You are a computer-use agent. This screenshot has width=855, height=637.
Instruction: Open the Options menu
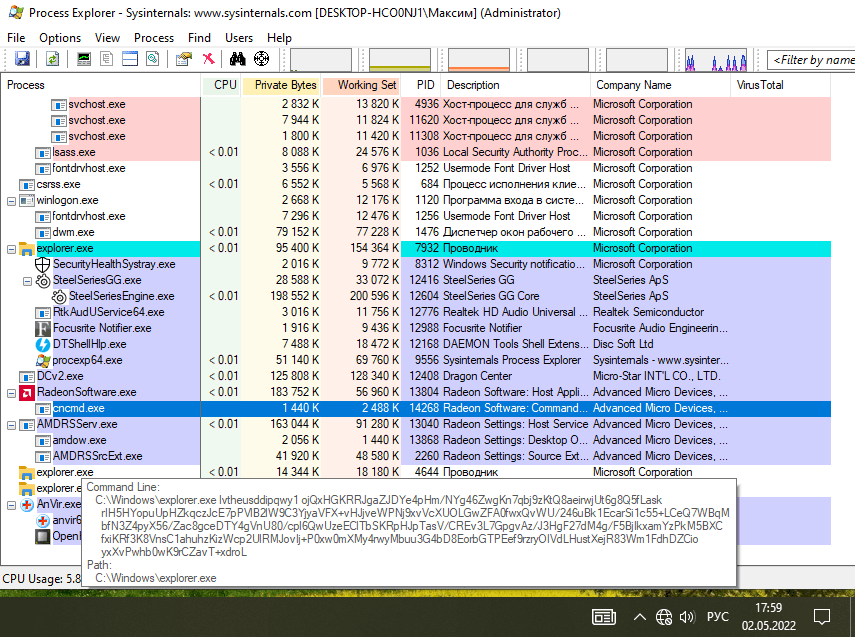(60, 37)
